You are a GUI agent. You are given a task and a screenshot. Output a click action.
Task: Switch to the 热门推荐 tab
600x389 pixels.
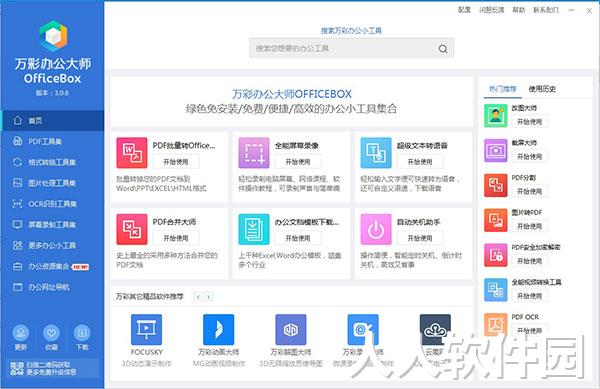click(x=503, y=89)
